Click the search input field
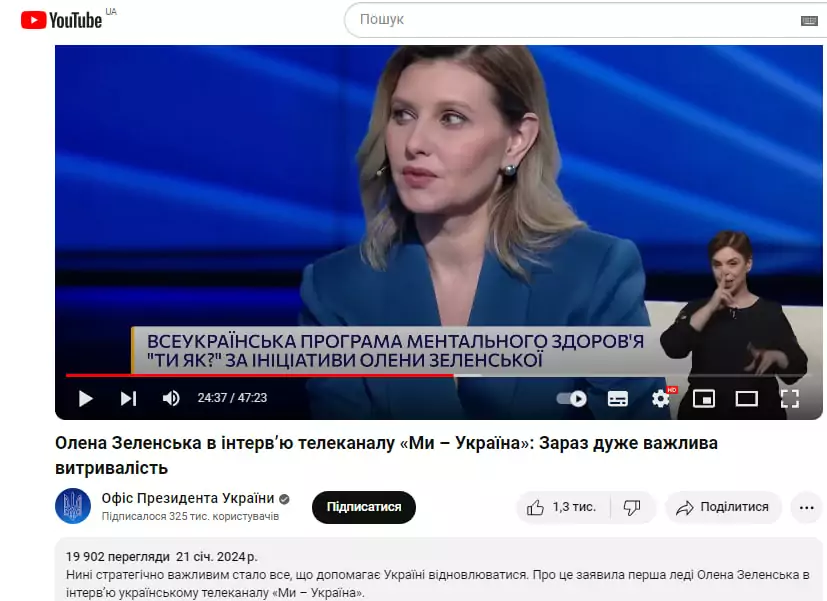This screenshot has height=601, width=827. 570,20
